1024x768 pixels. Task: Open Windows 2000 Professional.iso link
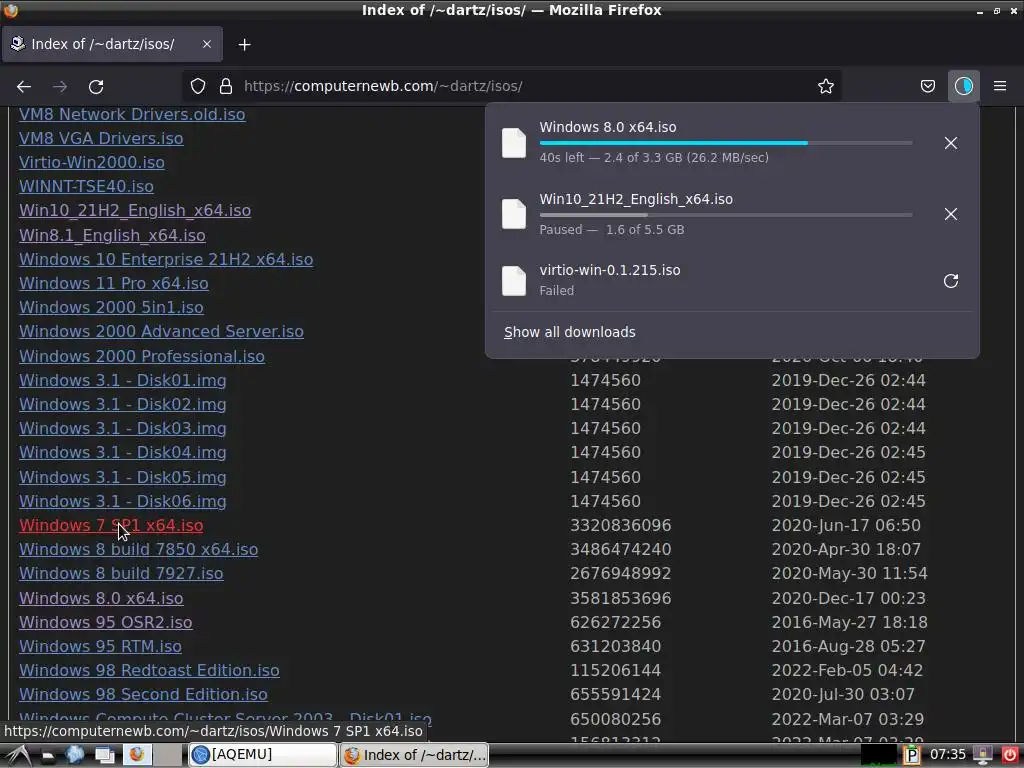142,357
